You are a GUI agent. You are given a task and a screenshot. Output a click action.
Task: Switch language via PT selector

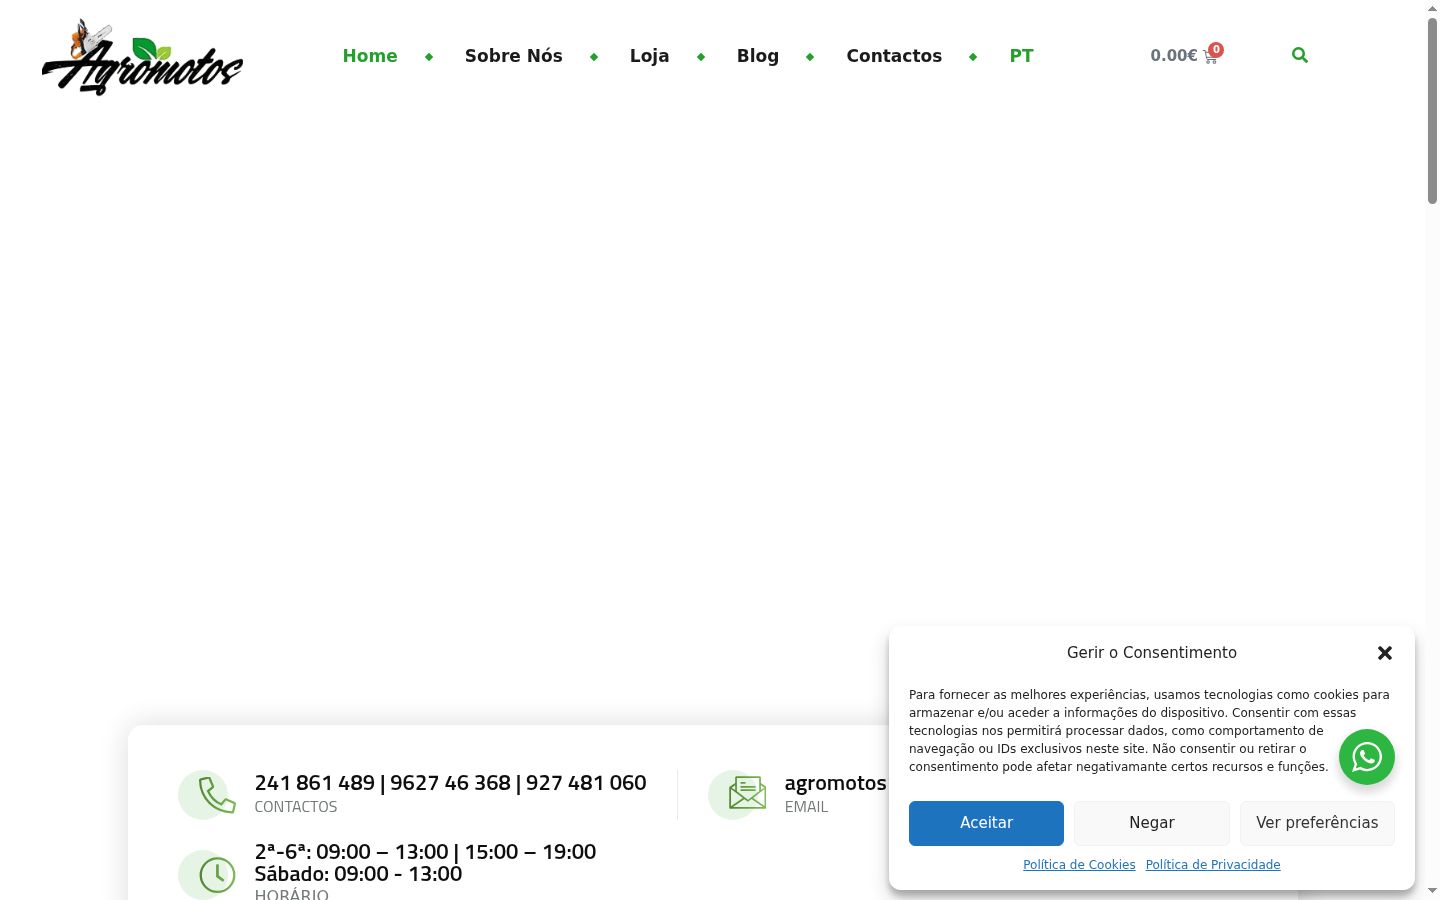click(1021, 56)
